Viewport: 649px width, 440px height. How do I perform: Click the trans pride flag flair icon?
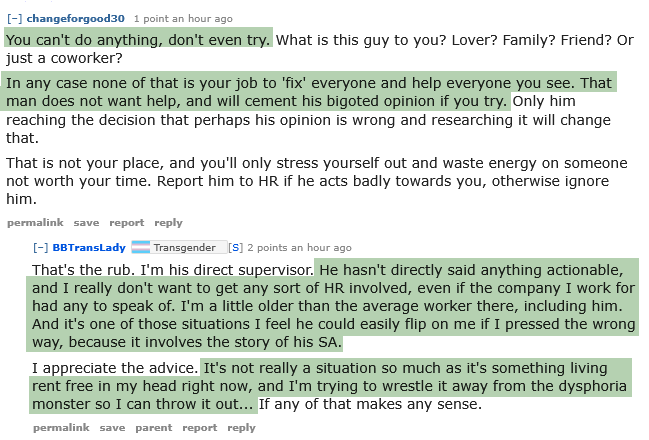coord(141,247)
